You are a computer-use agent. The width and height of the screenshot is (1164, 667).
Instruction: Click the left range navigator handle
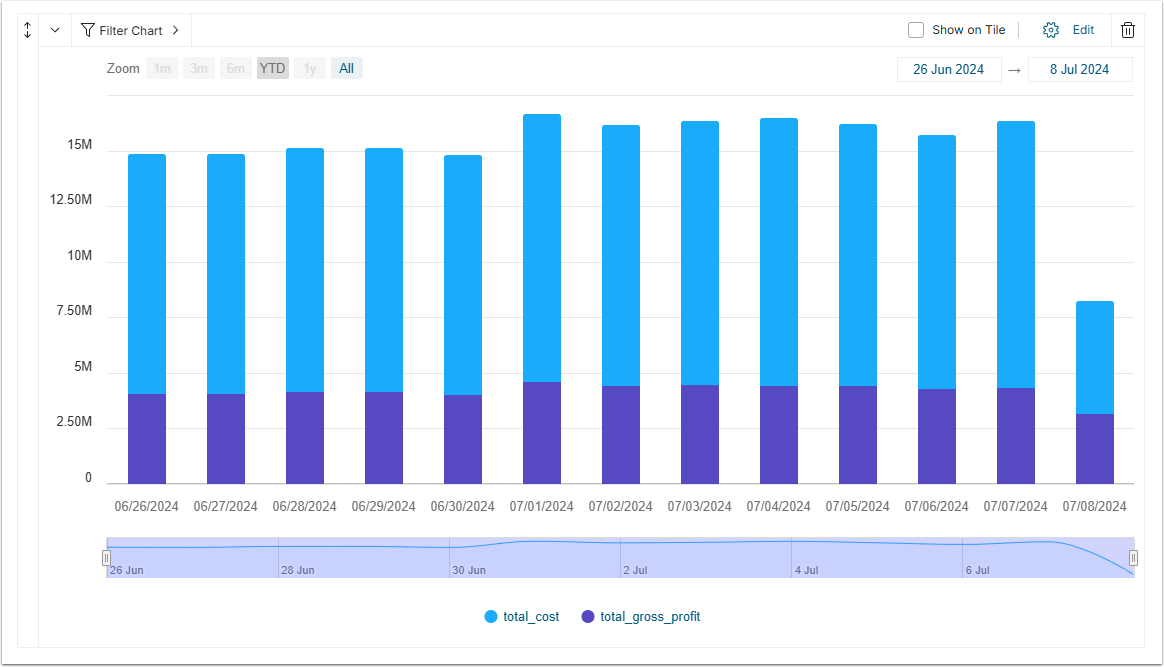tap(106, 558)
